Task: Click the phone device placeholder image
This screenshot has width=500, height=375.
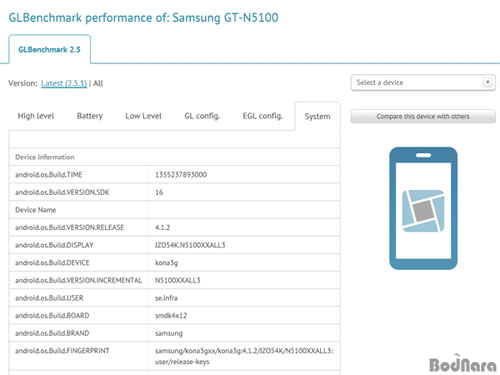Action: tap(423, 208)
